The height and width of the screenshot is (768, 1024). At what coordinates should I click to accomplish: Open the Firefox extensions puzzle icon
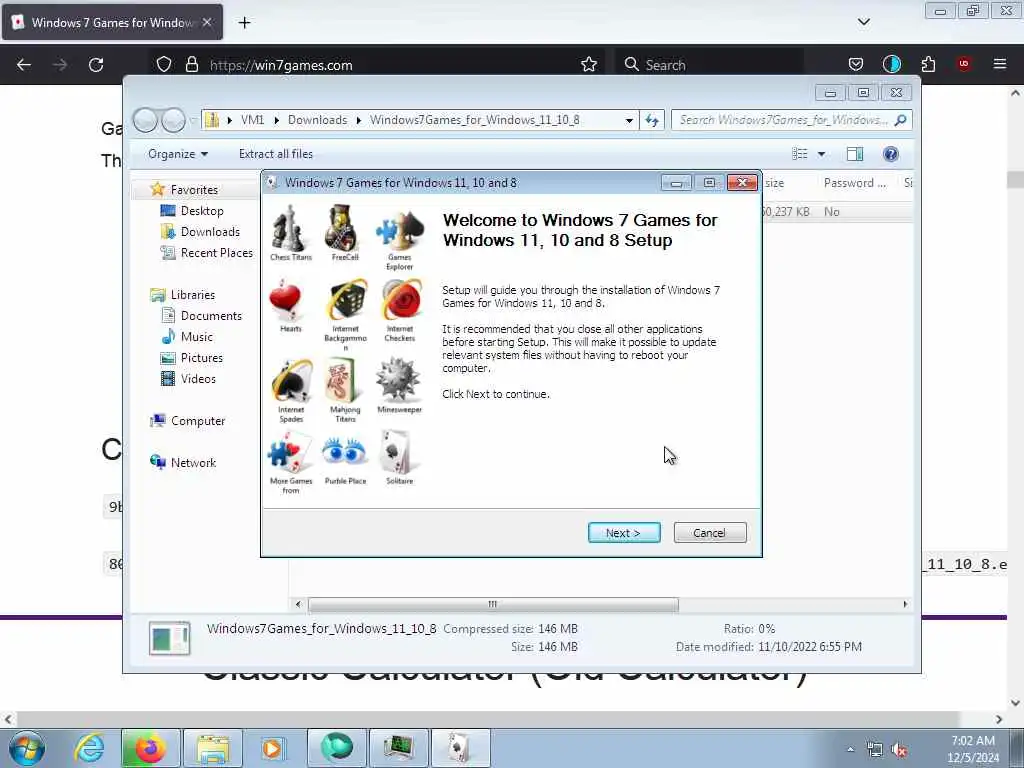[928, 65]
